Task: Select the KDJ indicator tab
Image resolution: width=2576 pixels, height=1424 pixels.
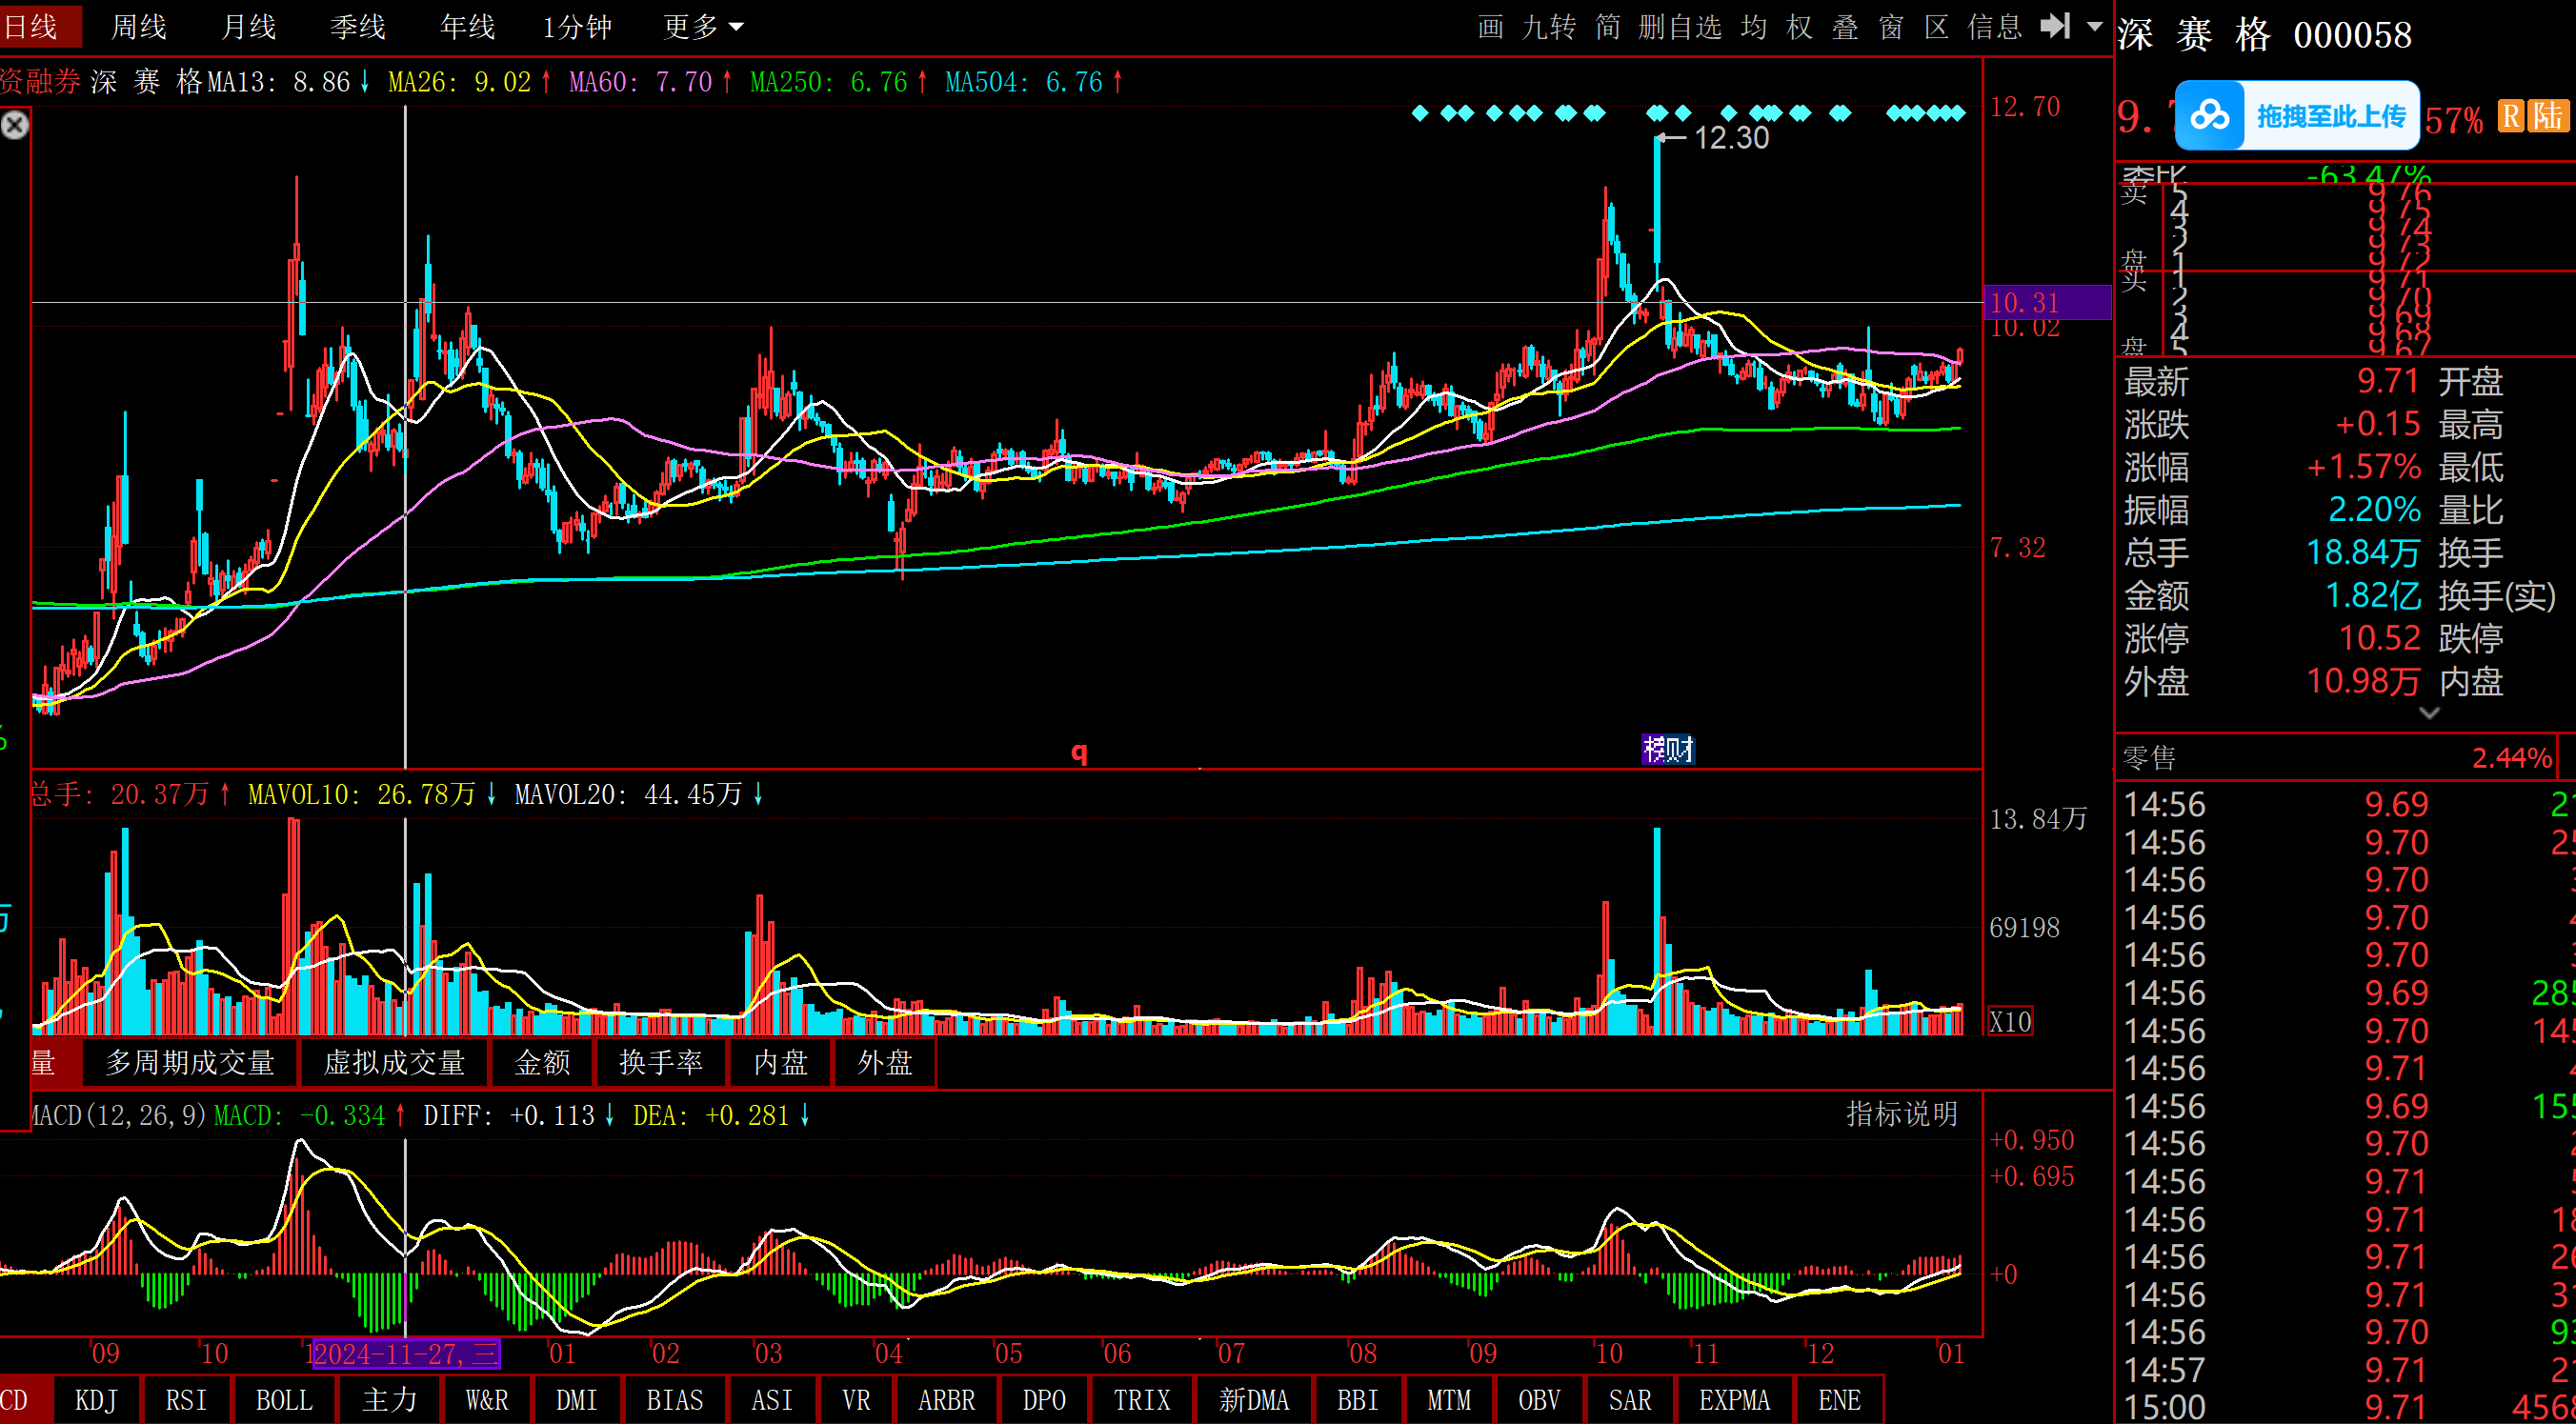Action: [96, 1400]
